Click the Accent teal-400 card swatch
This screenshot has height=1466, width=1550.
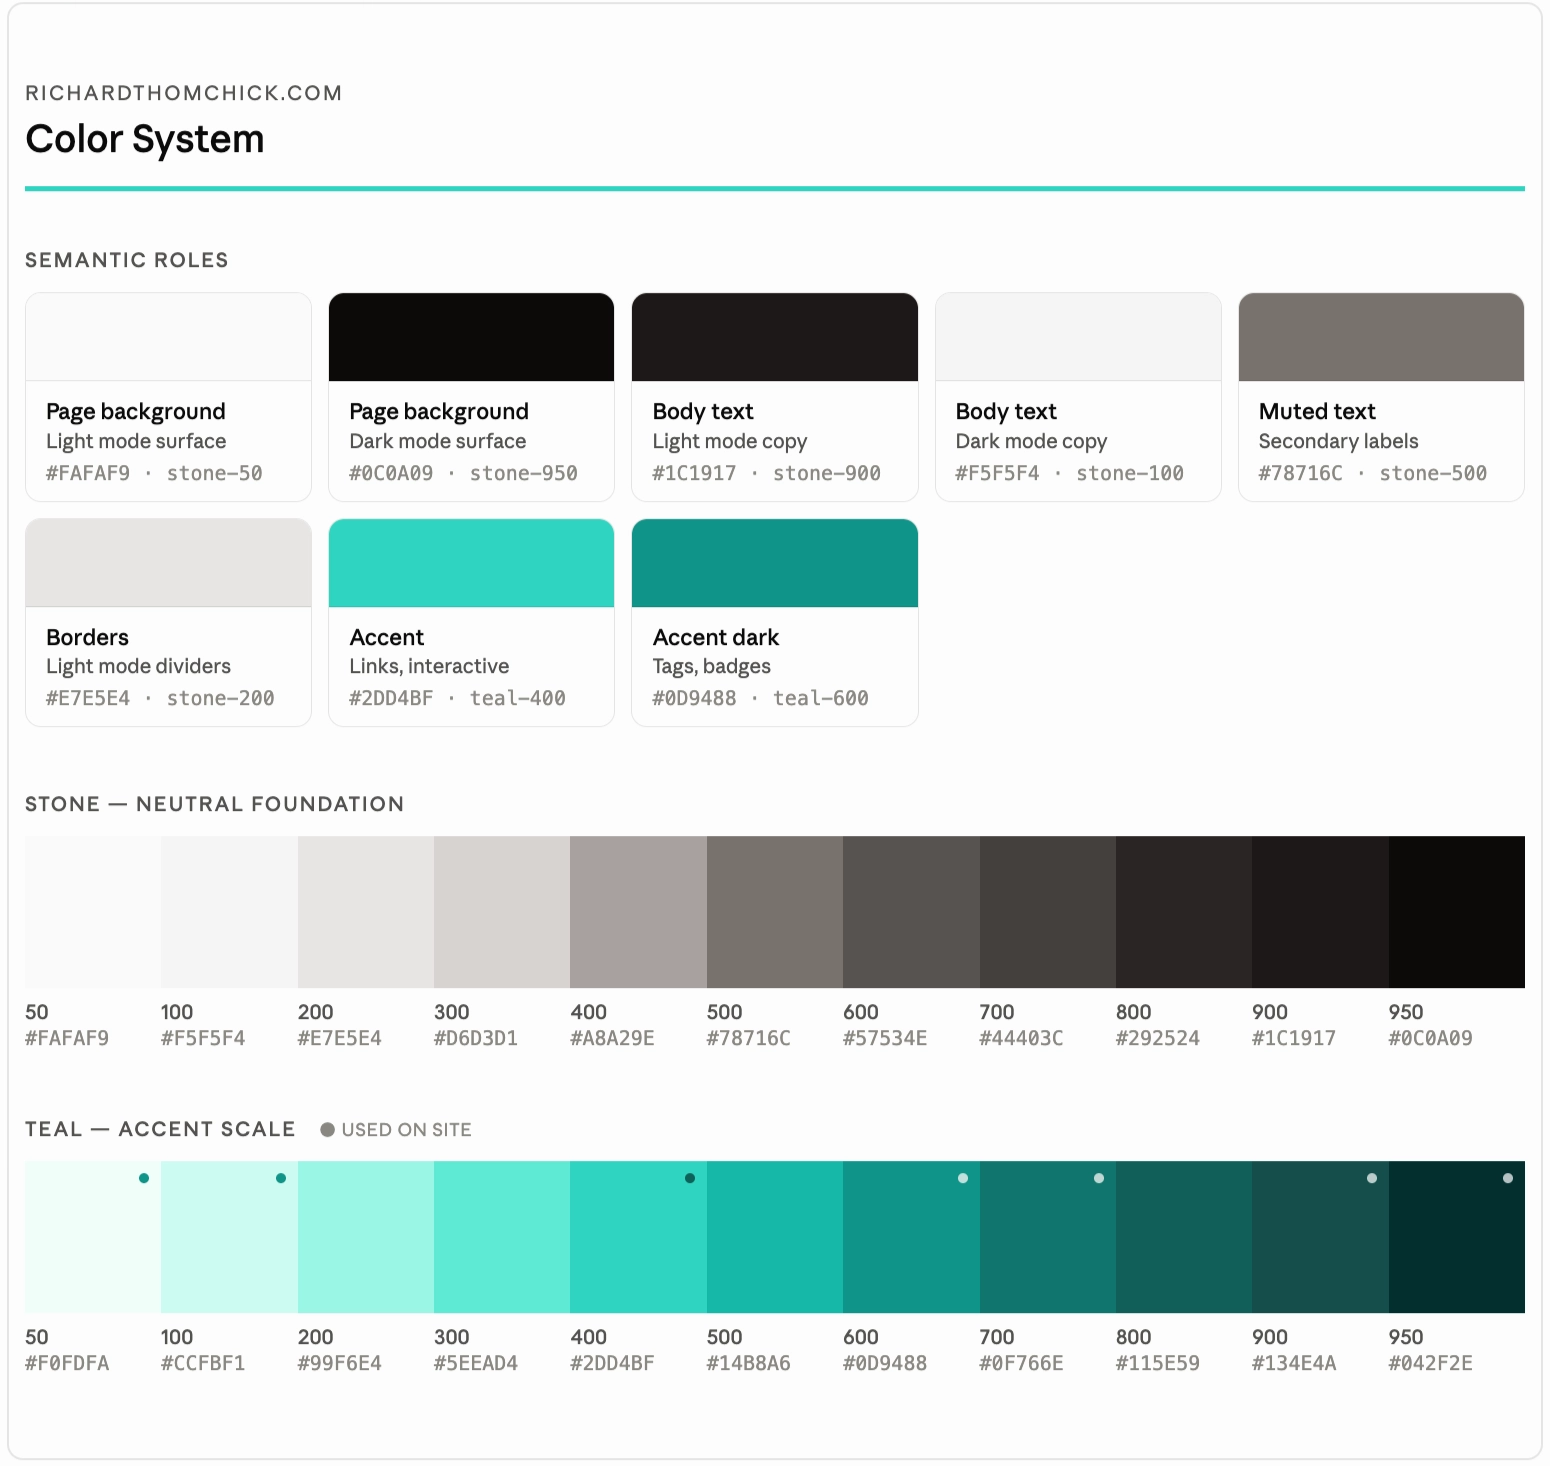[471, 563]
